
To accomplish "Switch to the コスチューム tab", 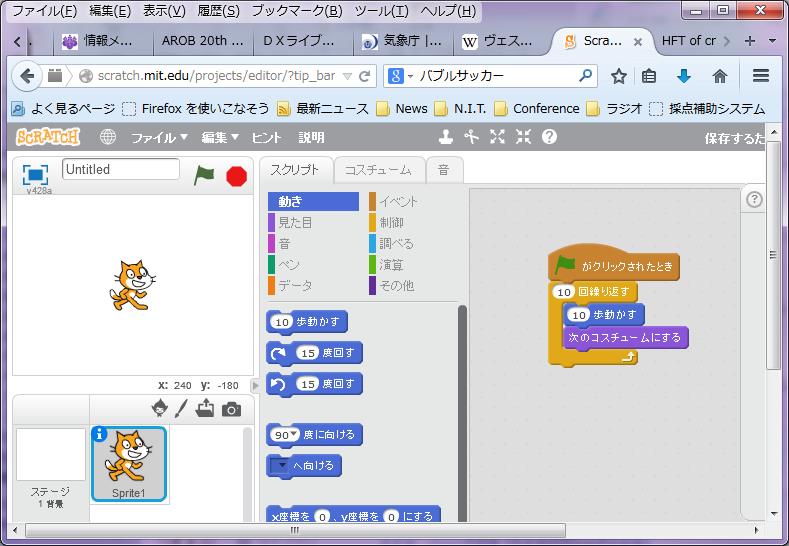I will point(378,170).
